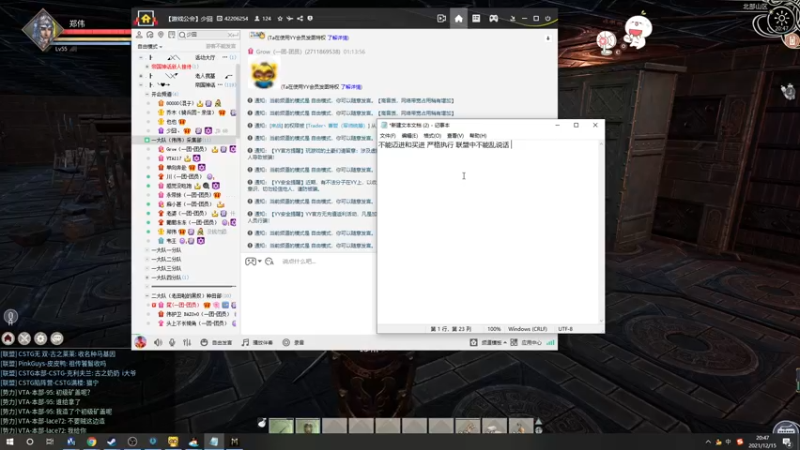Click the person contacts icon above channel list
Image resolution: width=800 pixels, height=450 pixels.
(x=139, y=35)
